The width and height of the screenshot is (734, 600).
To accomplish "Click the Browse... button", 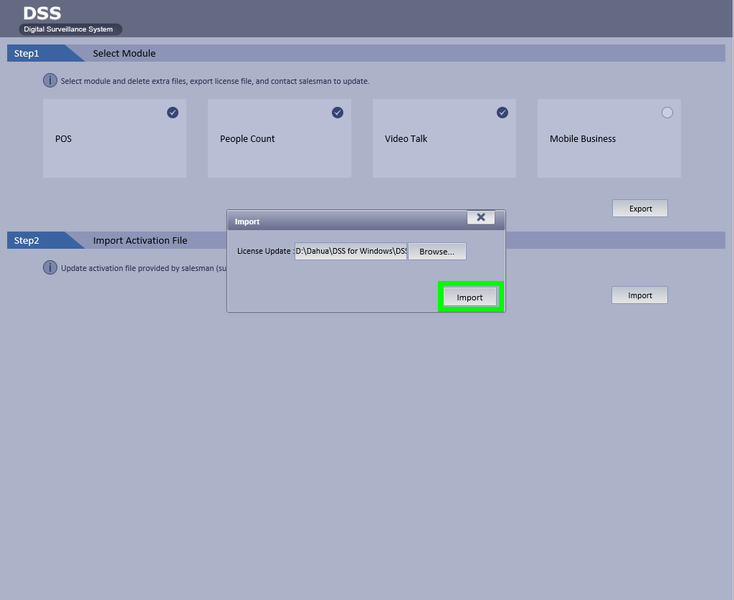I will (x=437, y=251).
